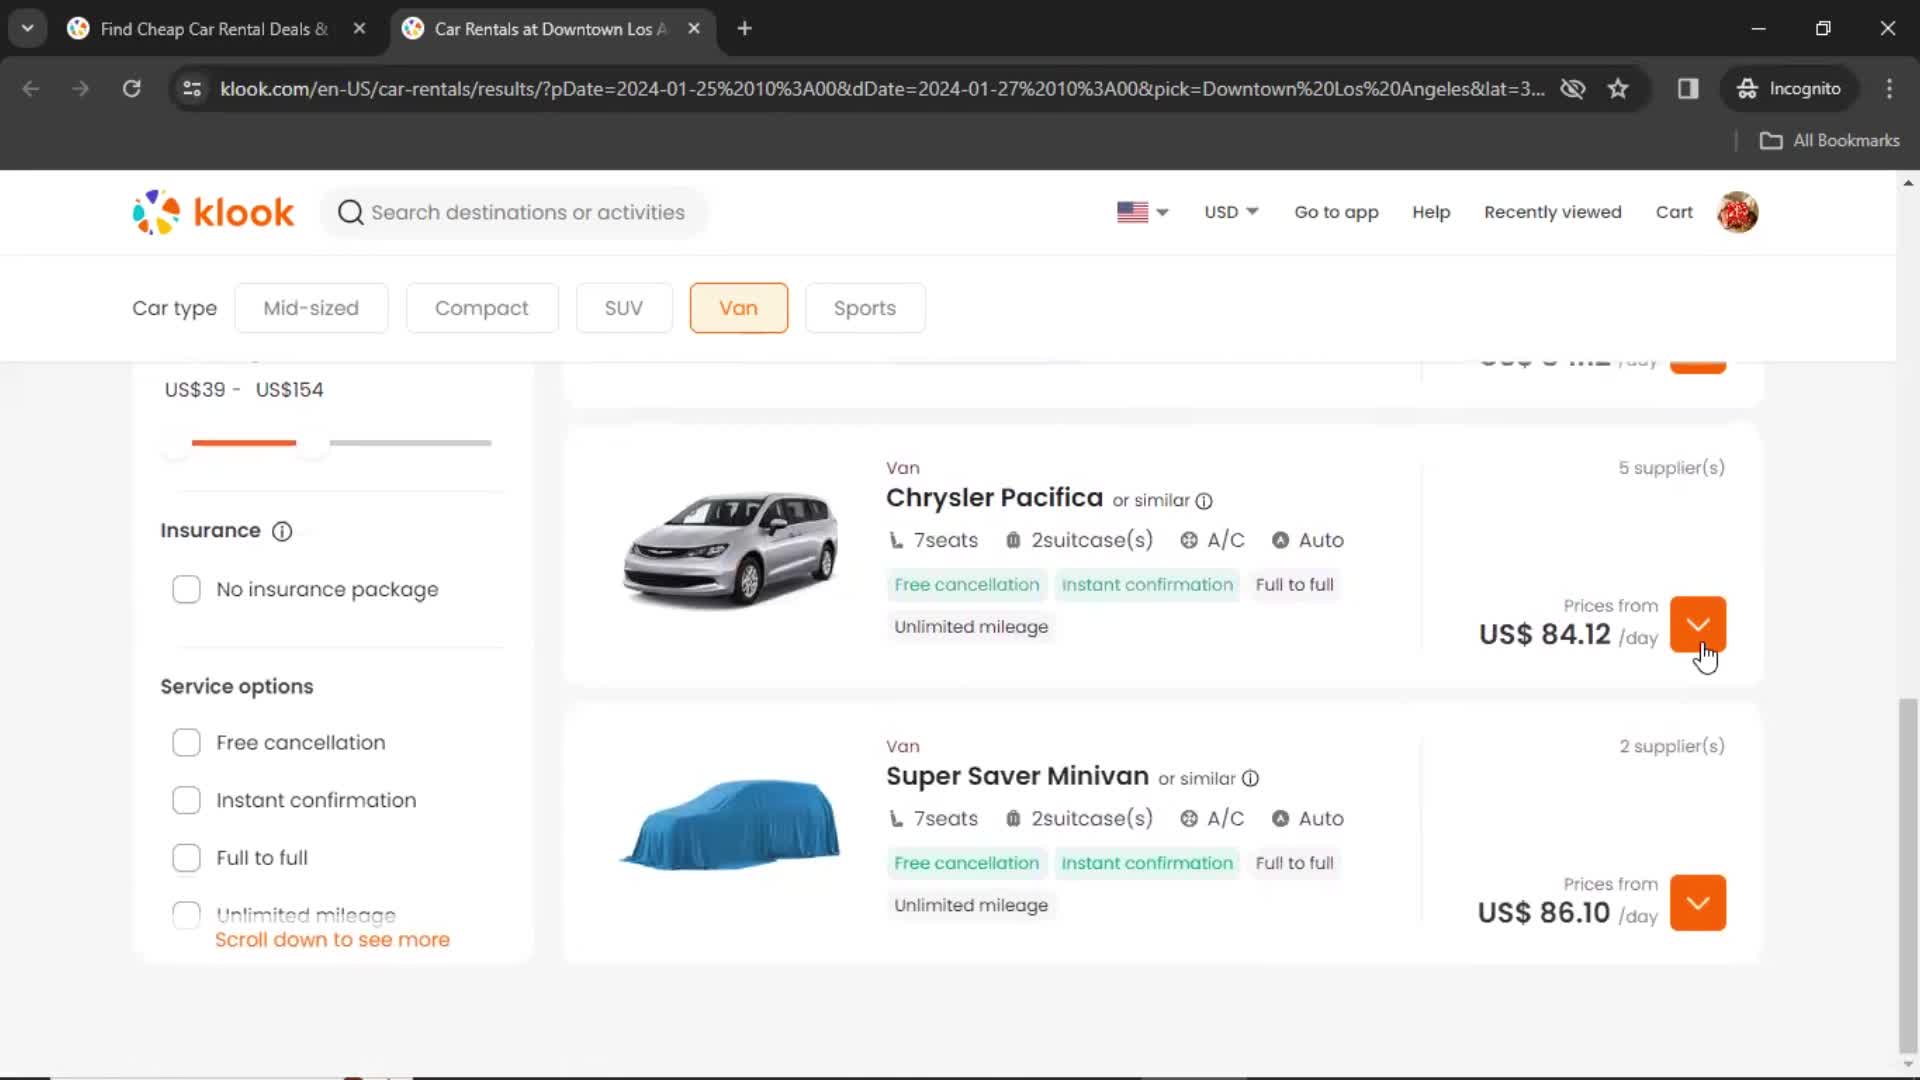Screen dimensions: 1920x1080
Task: Click the search destinations input icon
Action: 349,212
